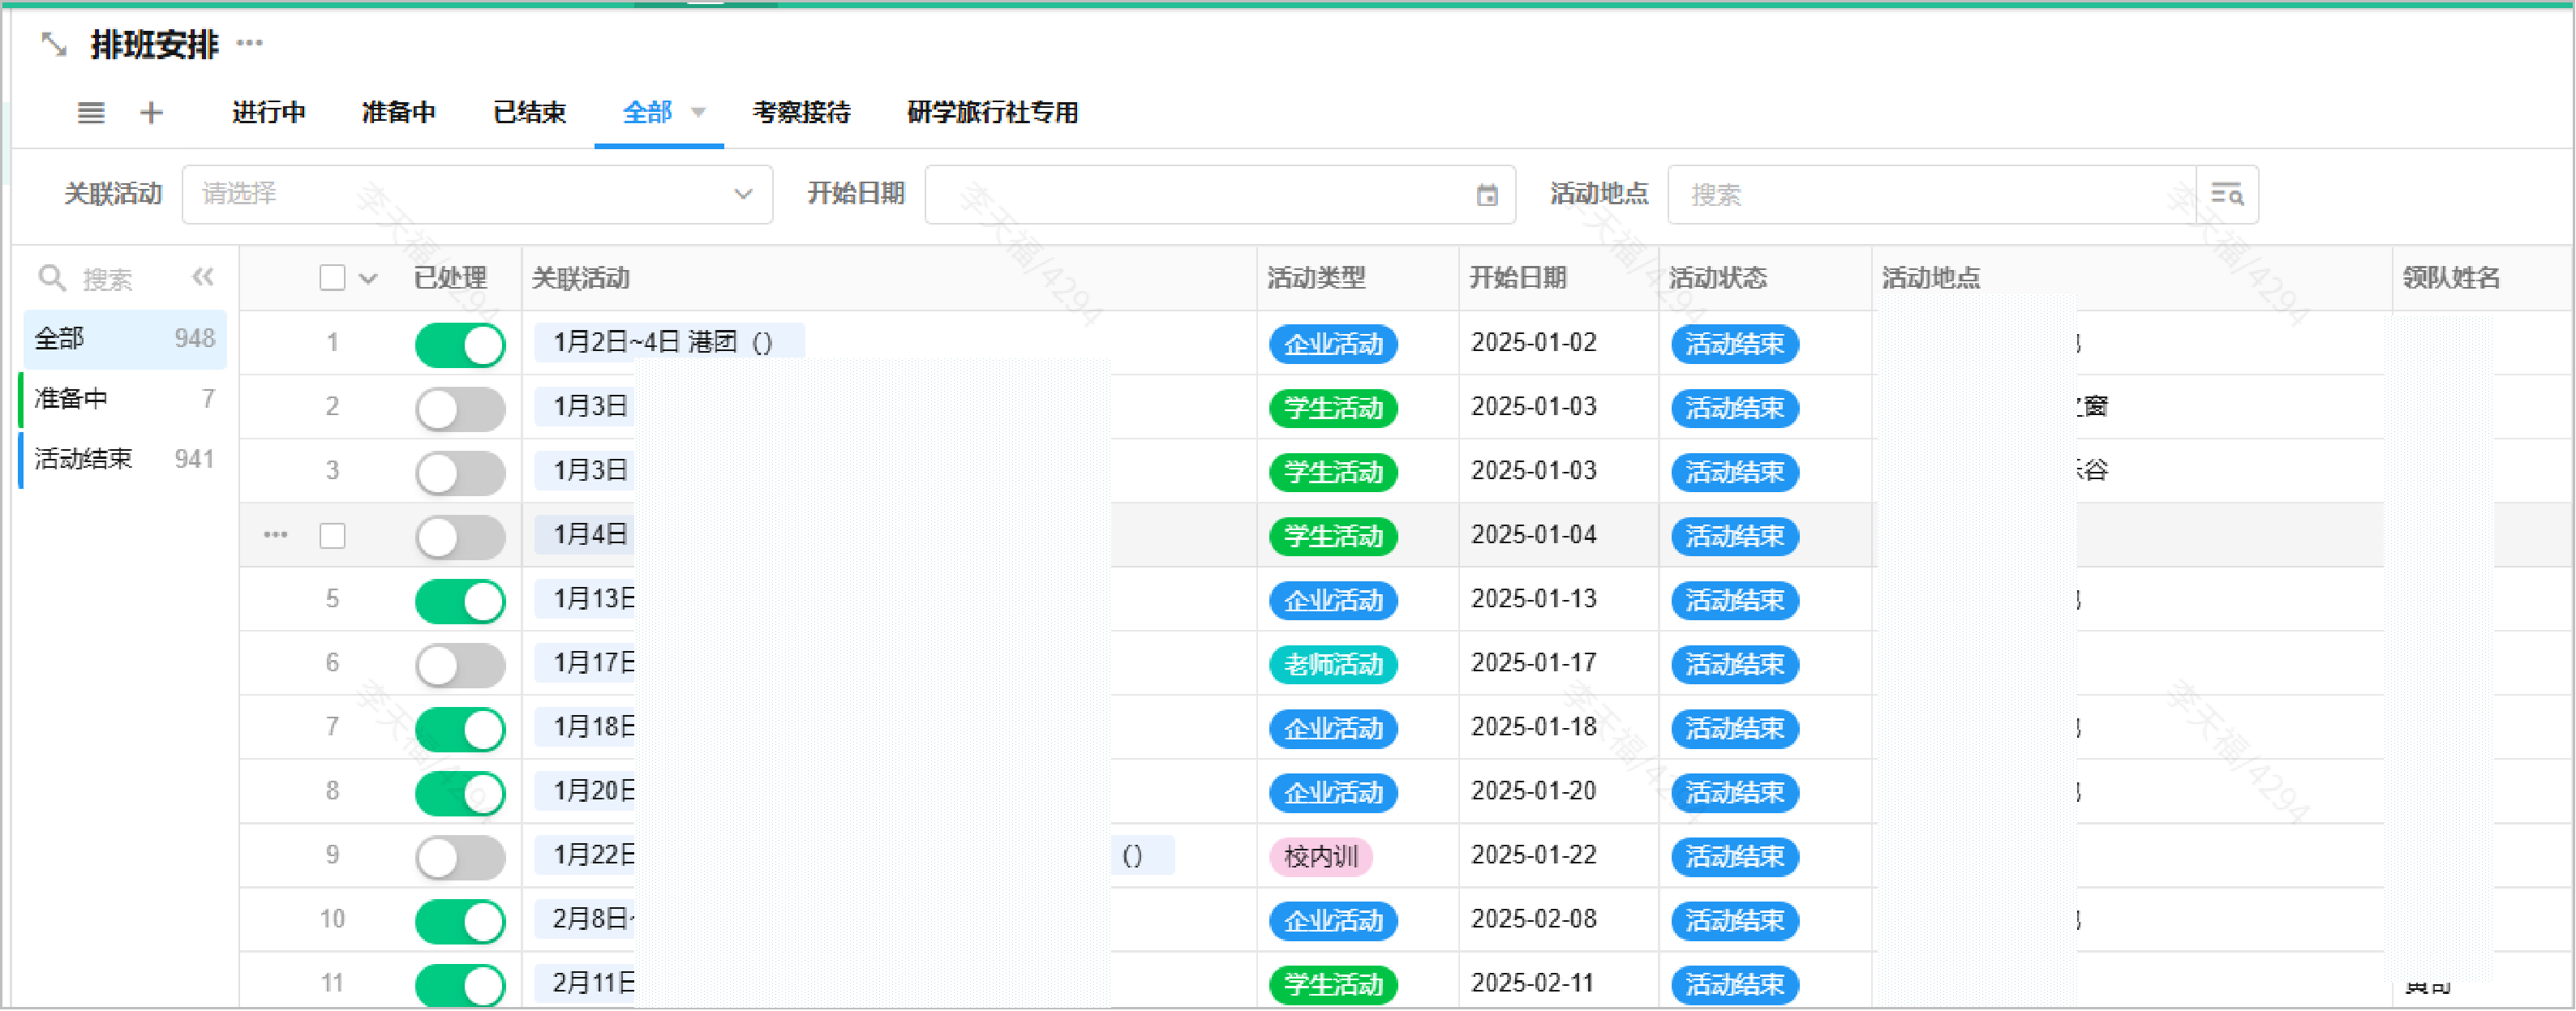Expand the 关联活动 请选择 dropdown
2576x1011 pixels.
click(742, 194)
